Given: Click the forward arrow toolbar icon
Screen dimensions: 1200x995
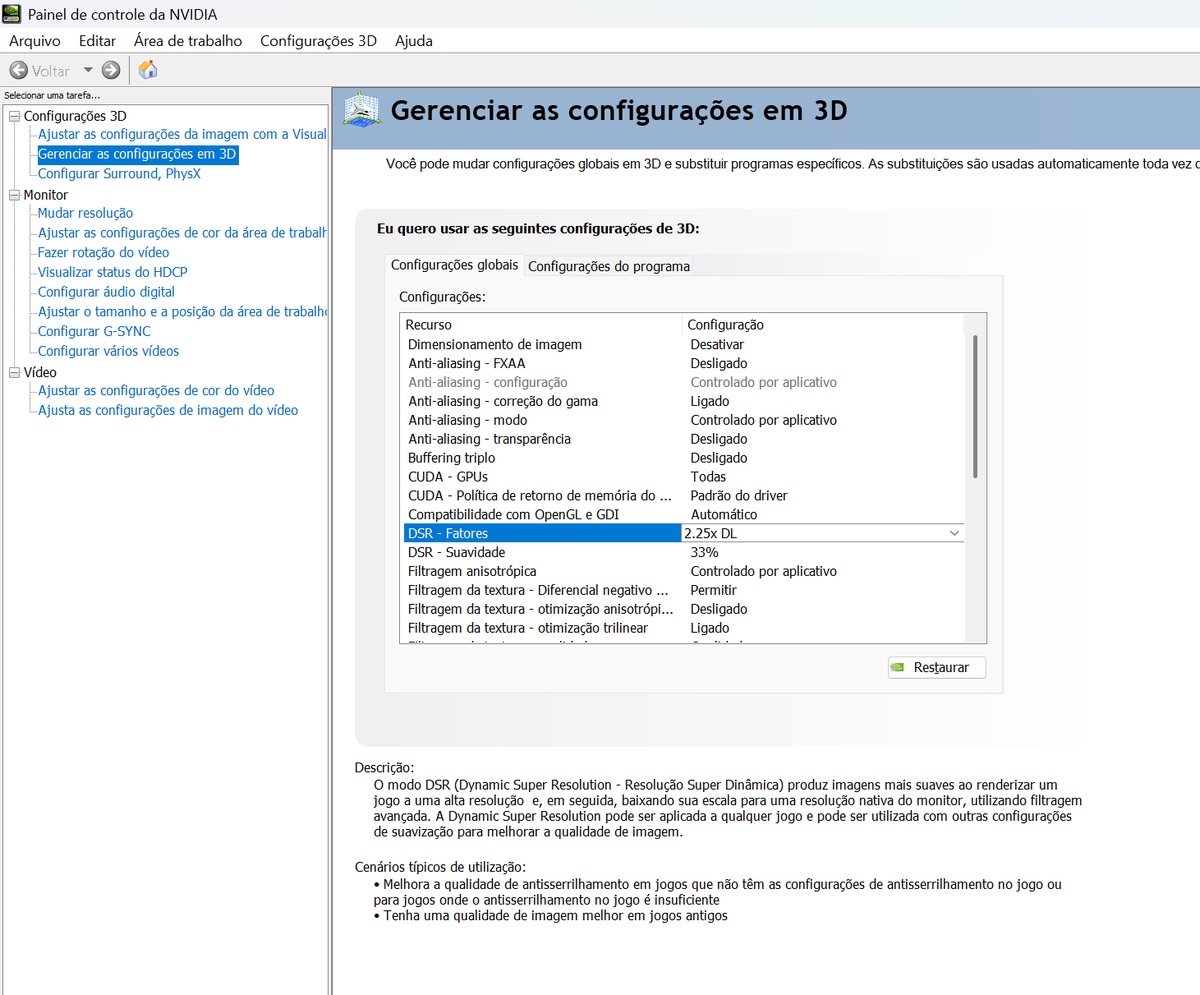Looking at the screenshot, I should tap(111, 70).
